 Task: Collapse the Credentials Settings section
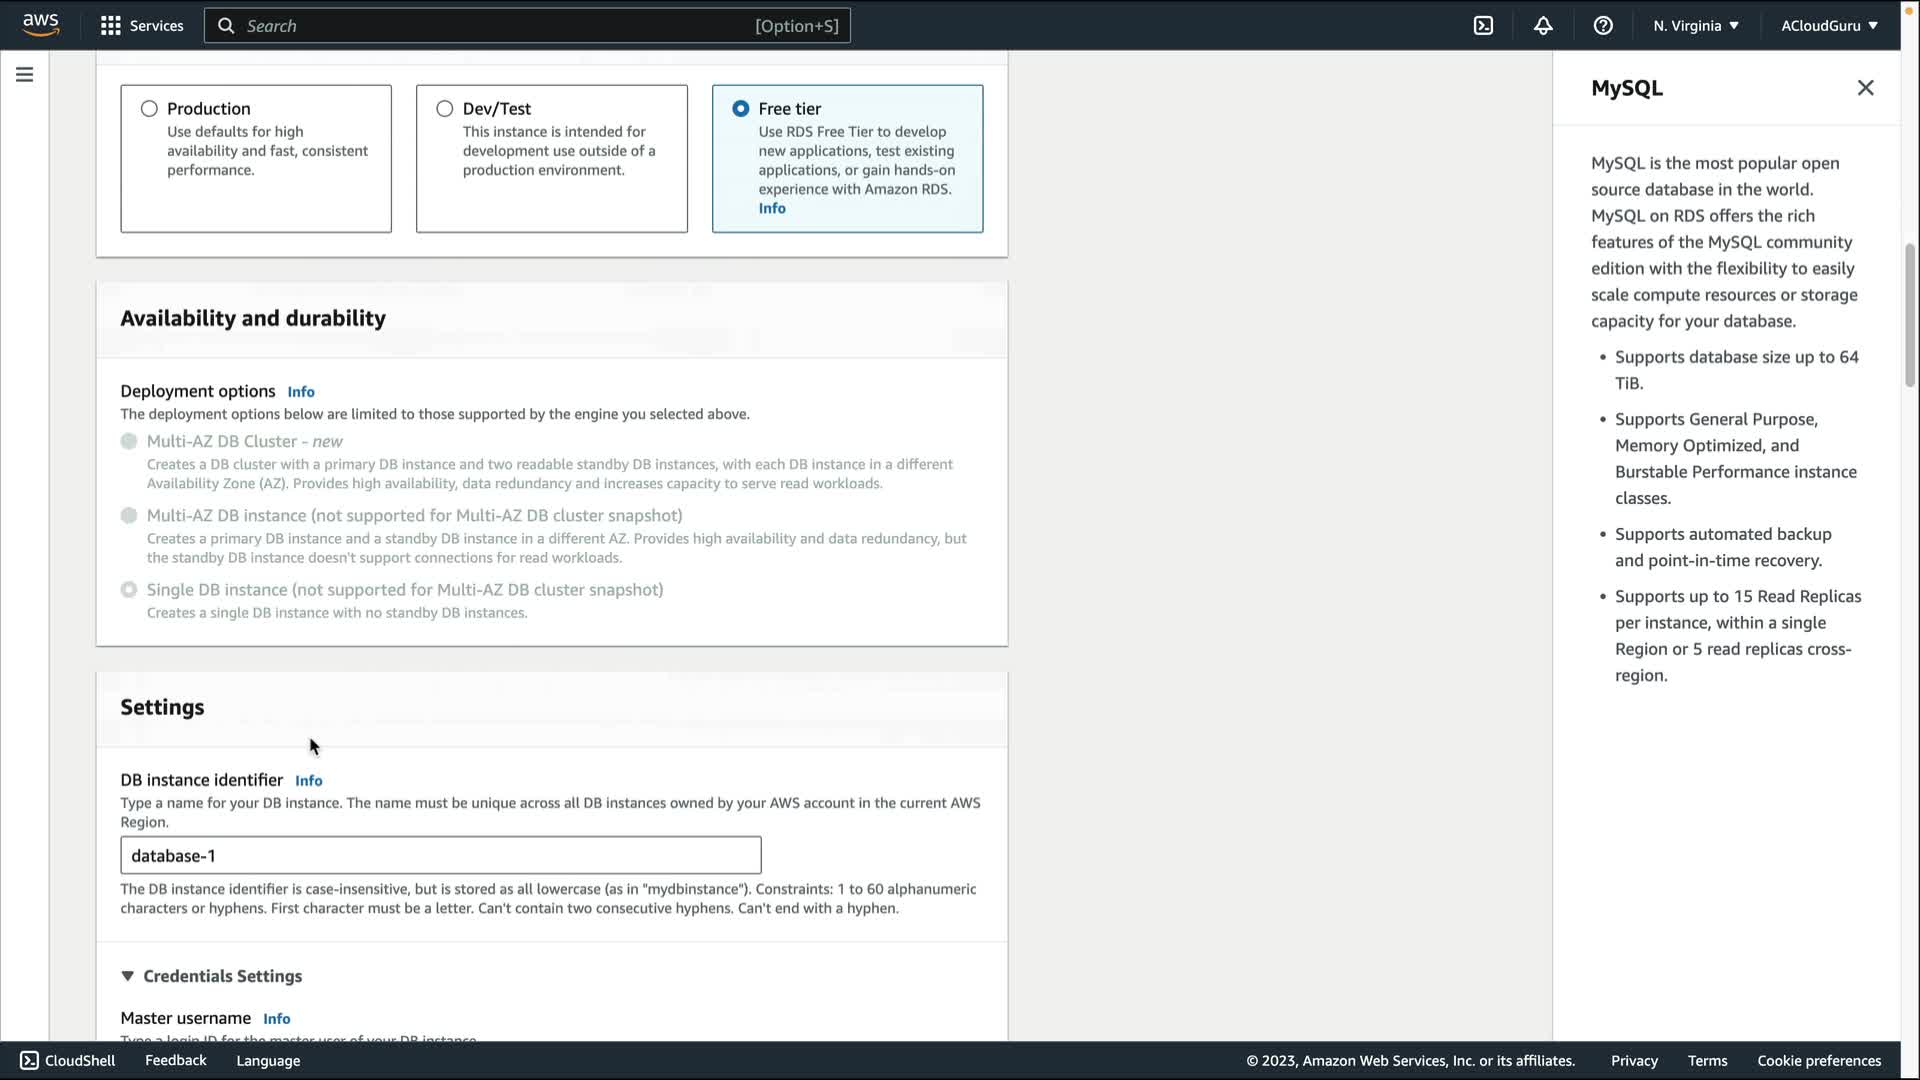tap(128, 976)
